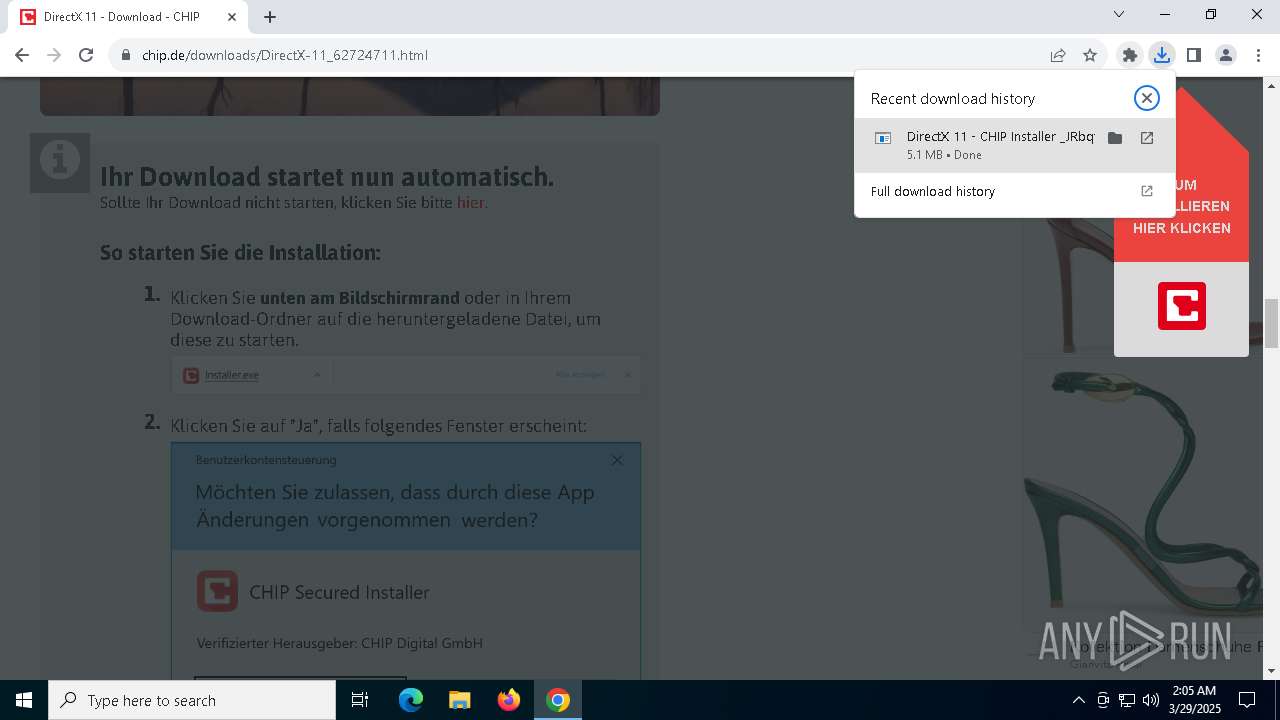The height and width of the screenshot is (720, 1280).
Task: Click the Full download history external icon
Action: 1147,191
